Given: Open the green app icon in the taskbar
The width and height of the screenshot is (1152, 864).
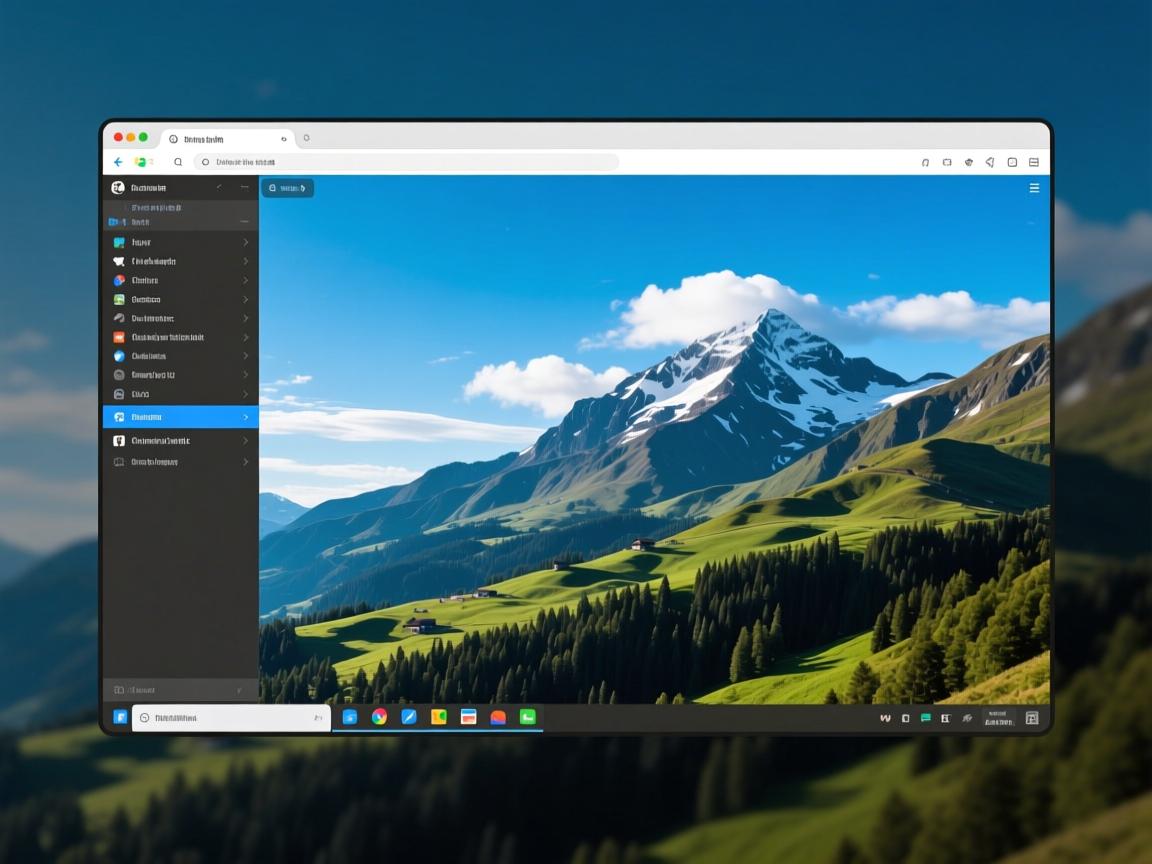Looking at the screenshot, I should (x=527, y=717).
